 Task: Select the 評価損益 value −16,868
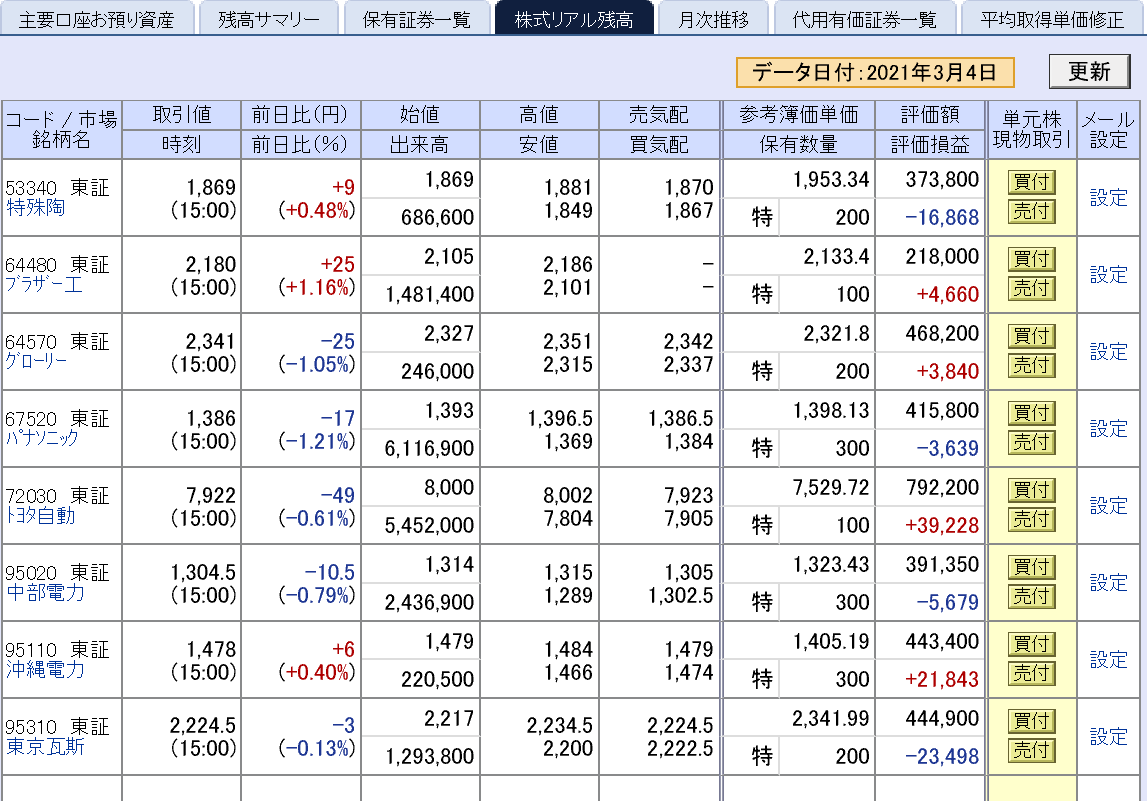pos(941,217)
